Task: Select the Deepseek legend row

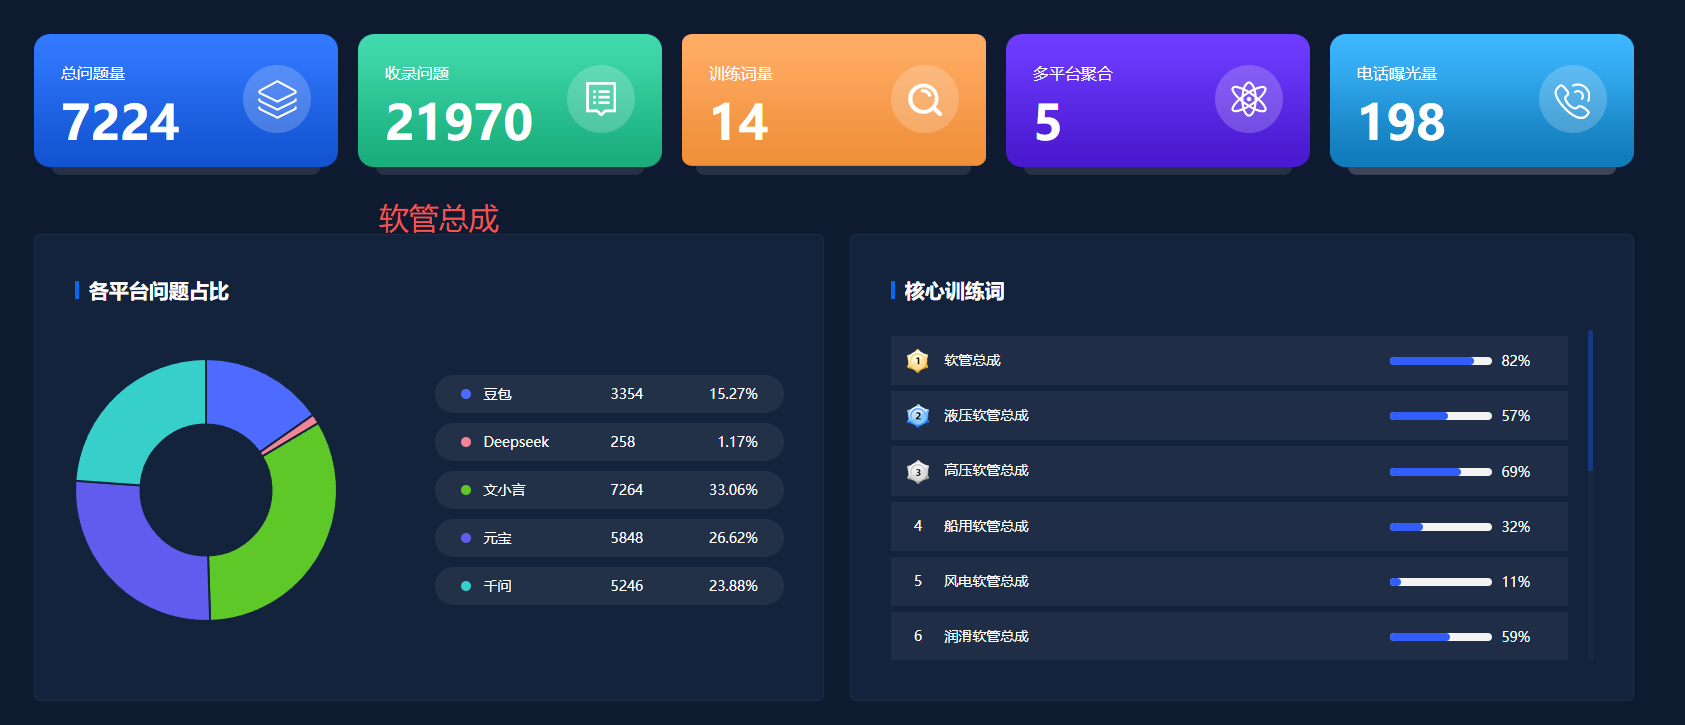Action: (x=609, y=442)
